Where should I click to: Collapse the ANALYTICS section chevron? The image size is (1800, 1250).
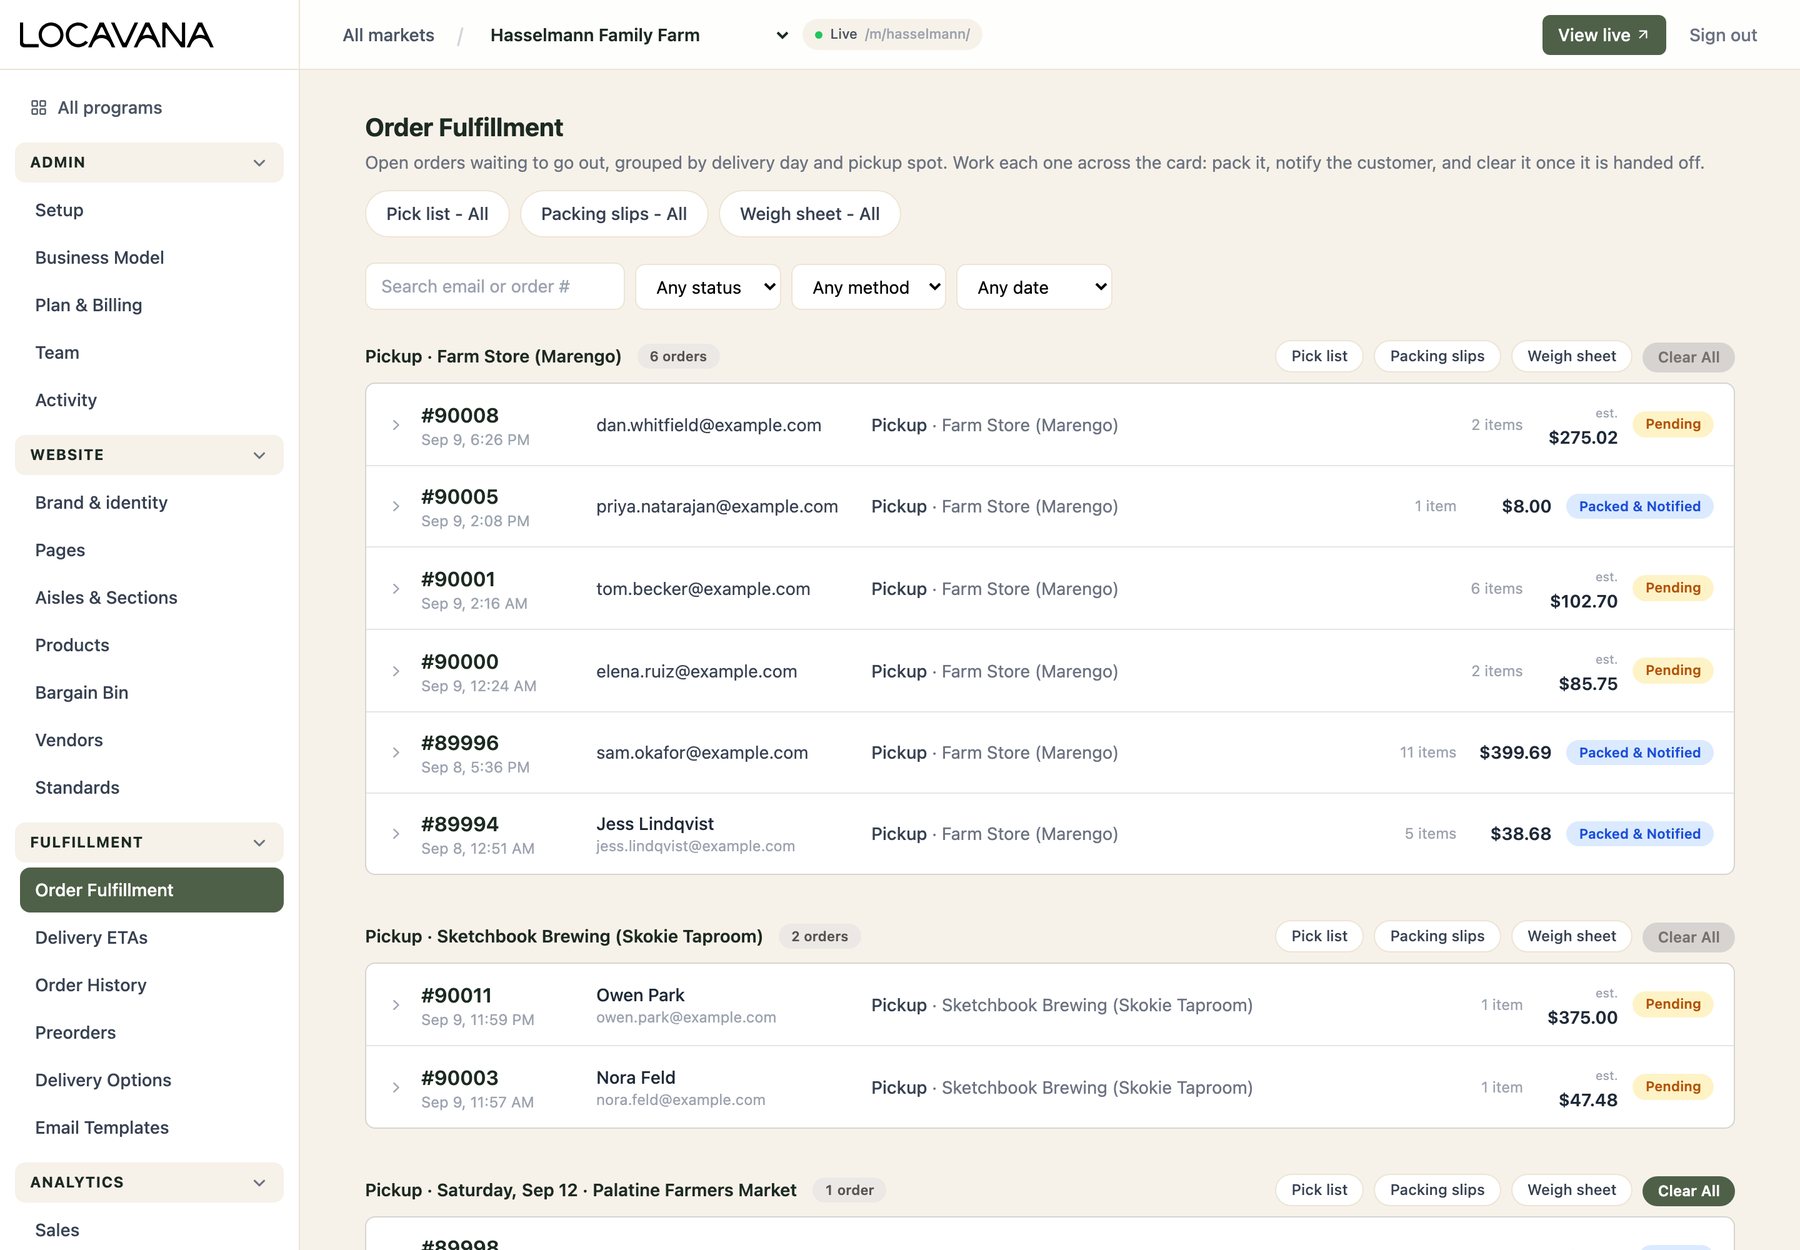[x=259, y=1183]
